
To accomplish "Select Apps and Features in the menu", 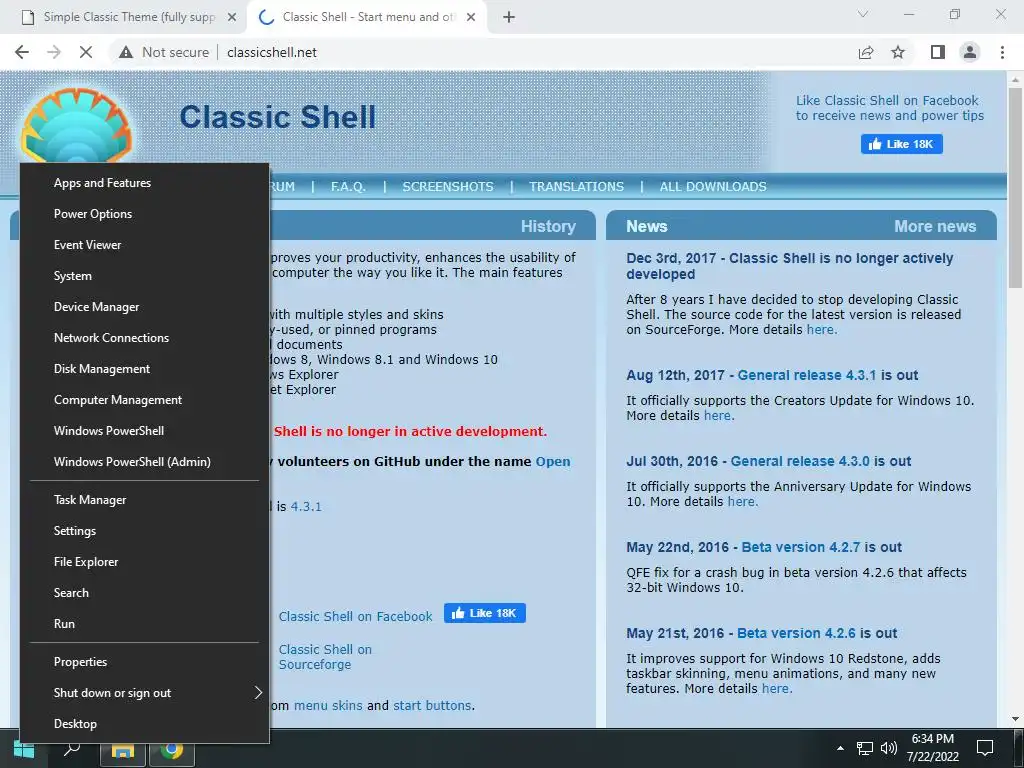I will 144,183.
